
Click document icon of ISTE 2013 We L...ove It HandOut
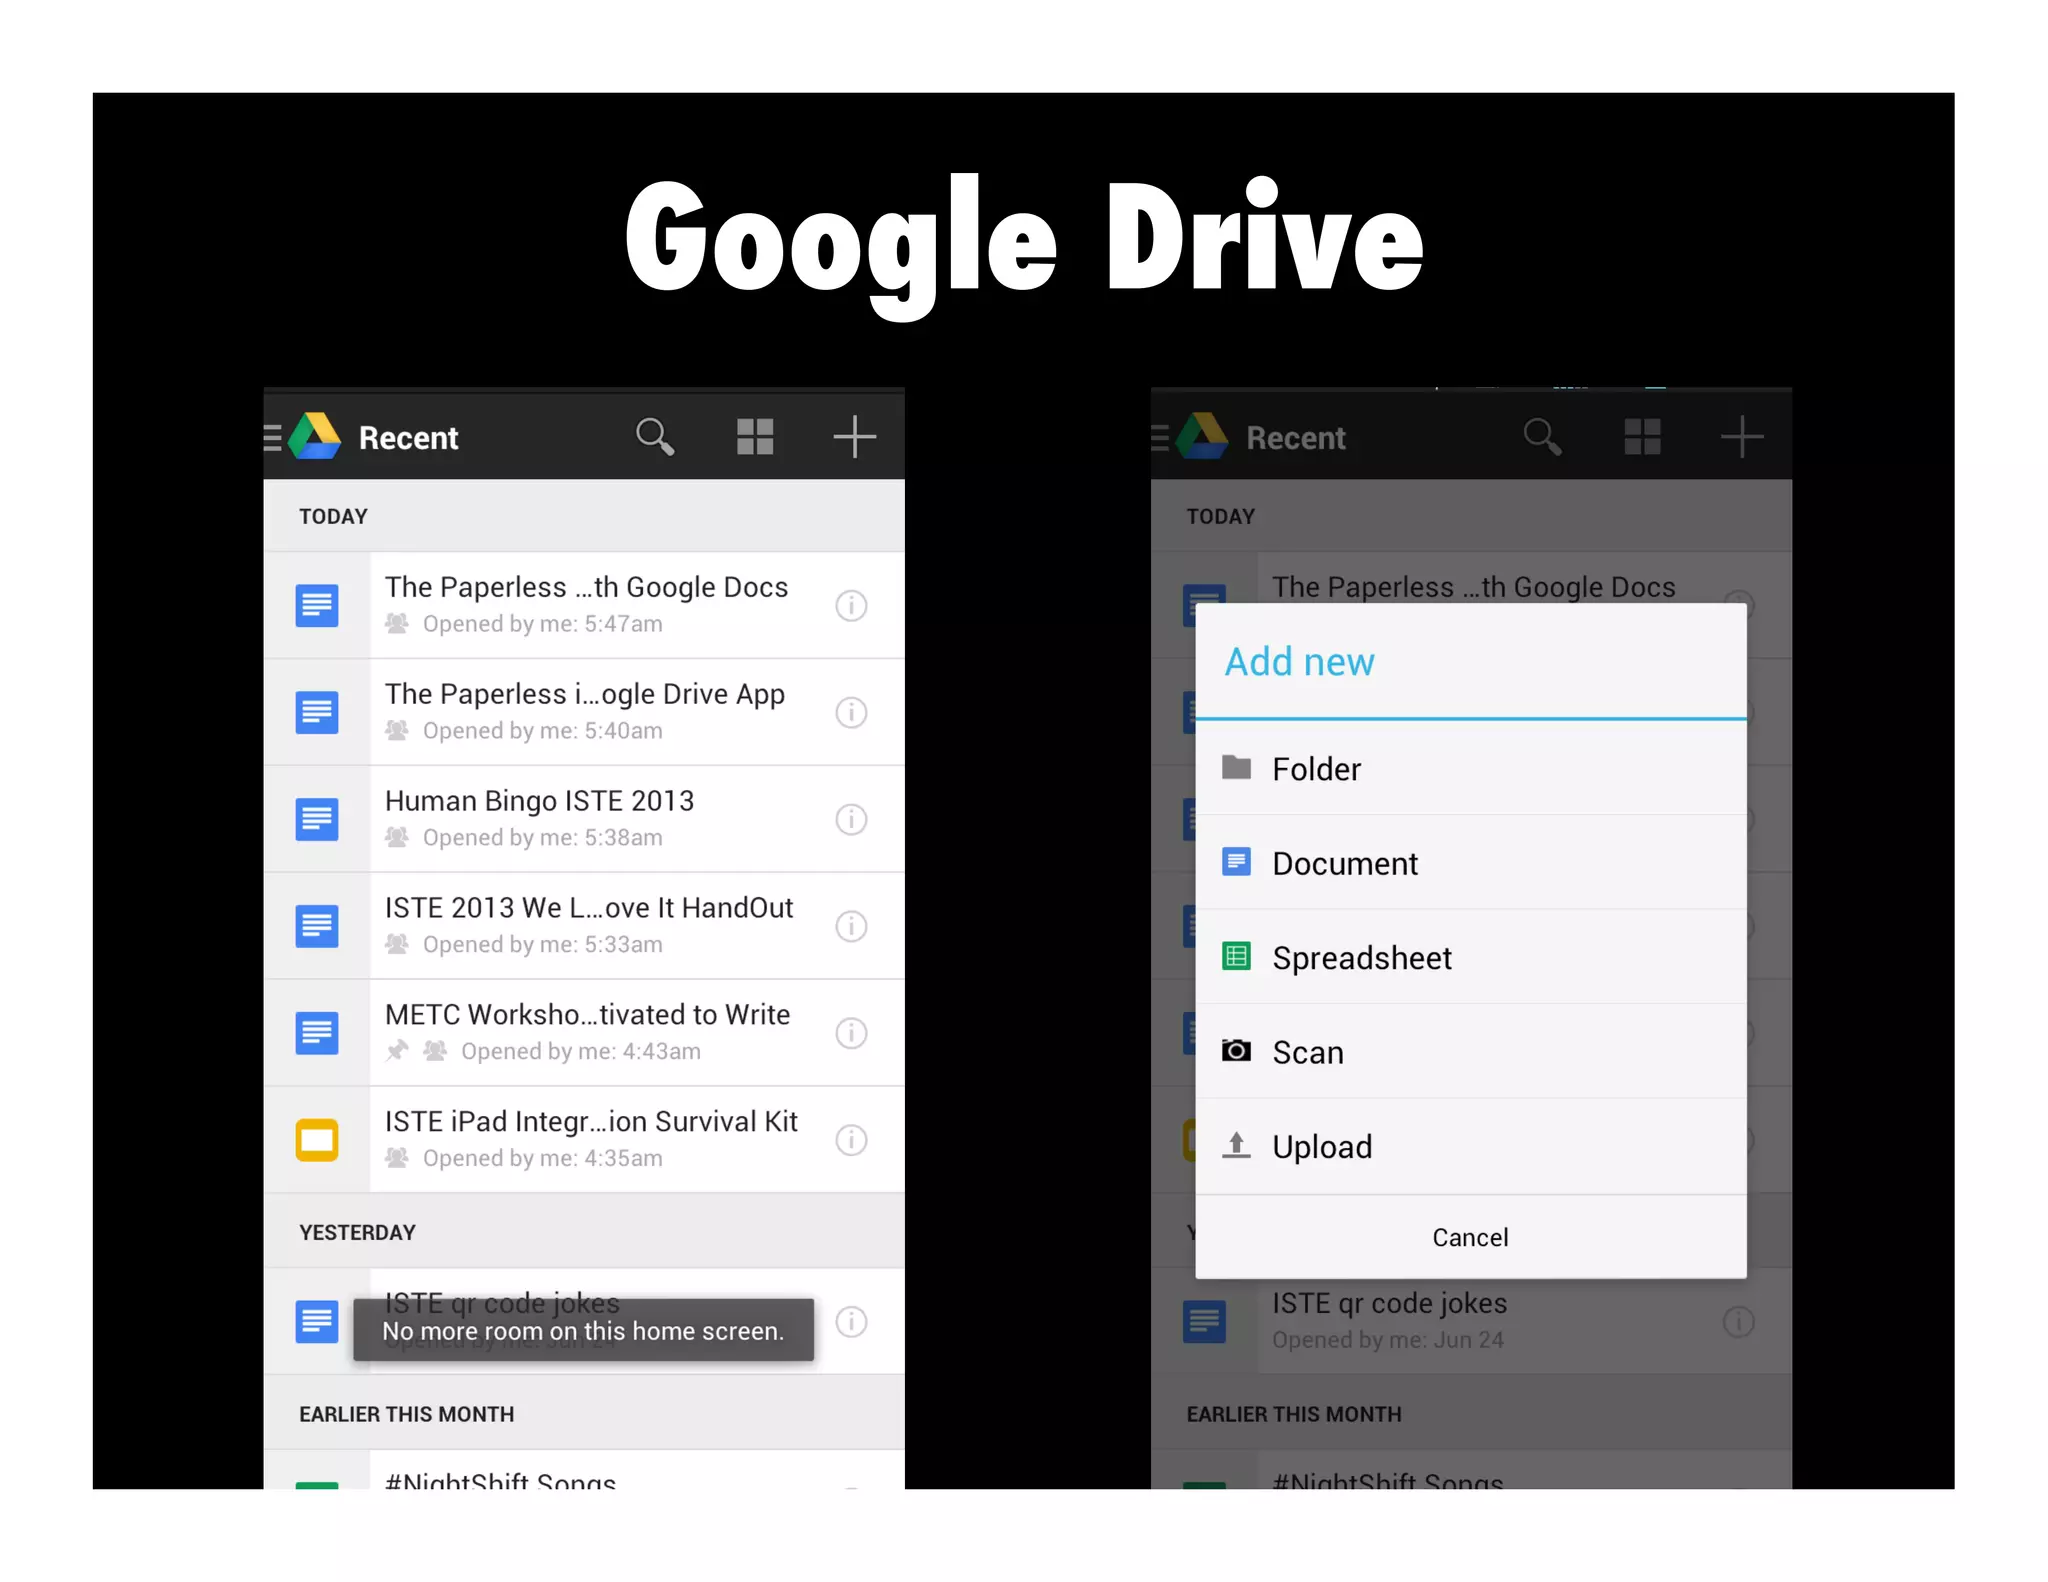click(317, 926)
